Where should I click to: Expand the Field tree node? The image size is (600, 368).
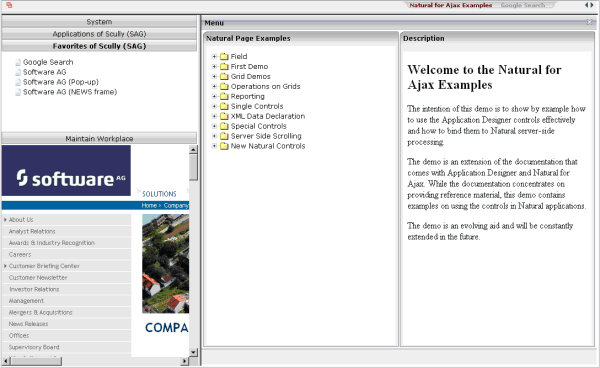pyautogui.click(x=214, y=57)
